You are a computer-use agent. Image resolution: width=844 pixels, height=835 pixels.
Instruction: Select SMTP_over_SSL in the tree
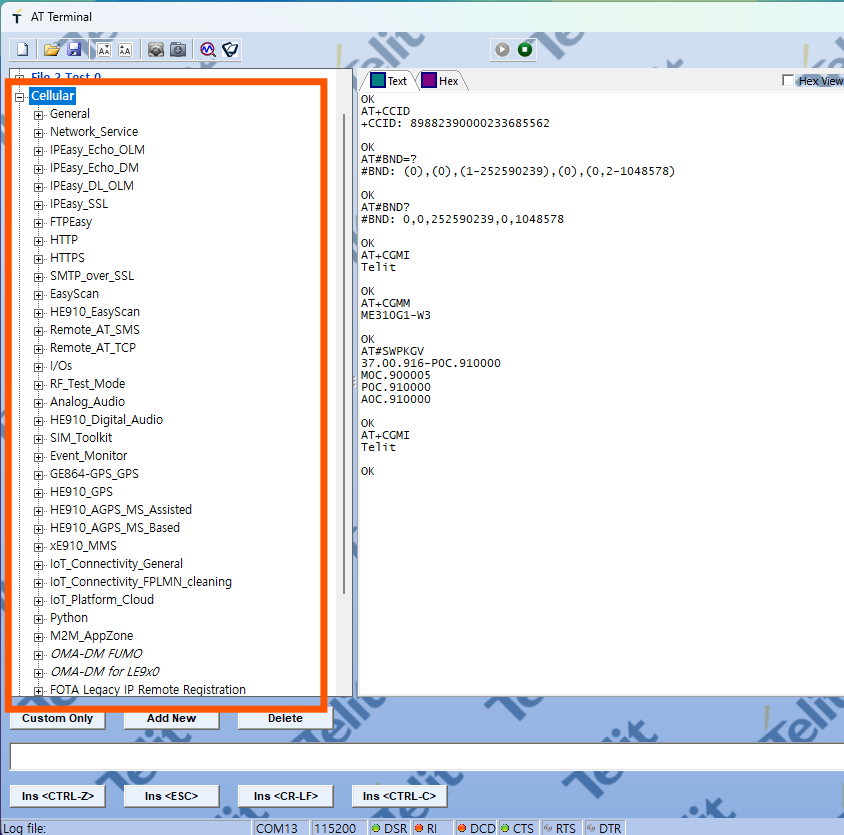92,276
